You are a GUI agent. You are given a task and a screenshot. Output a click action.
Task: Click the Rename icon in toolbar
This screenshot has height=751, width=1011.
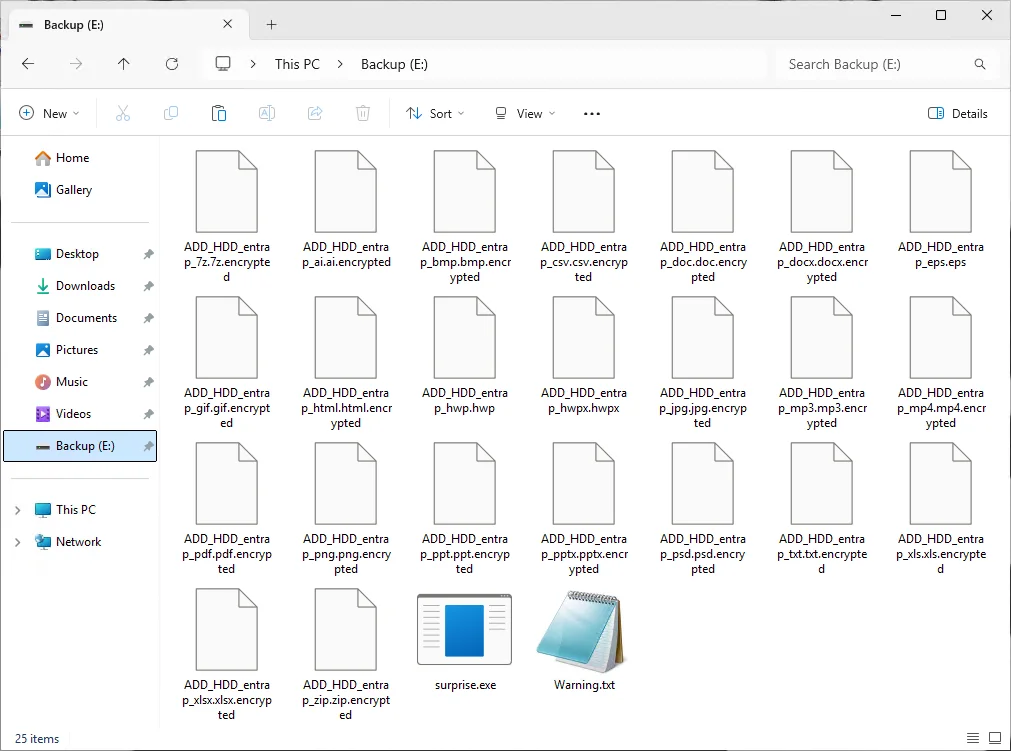click(x=267, y=114)
